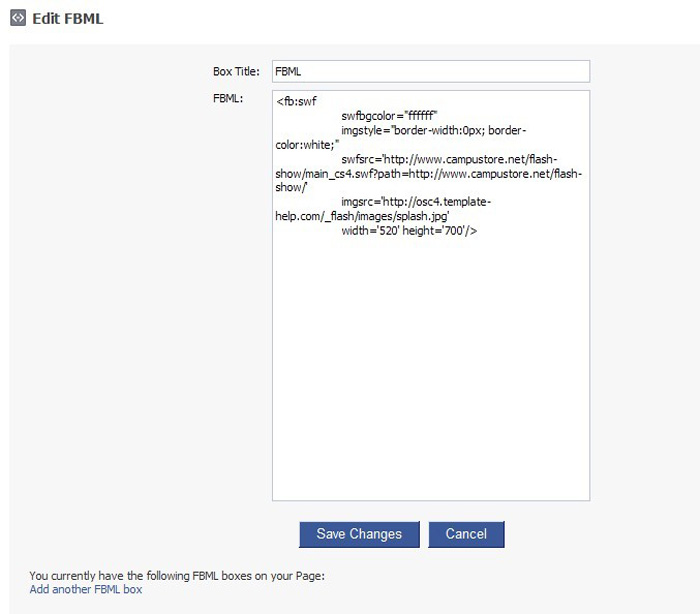Place cursor on the imgstyle attribute line
The height and width of the screenshot is (614, 700).
(x=434, y=130)
